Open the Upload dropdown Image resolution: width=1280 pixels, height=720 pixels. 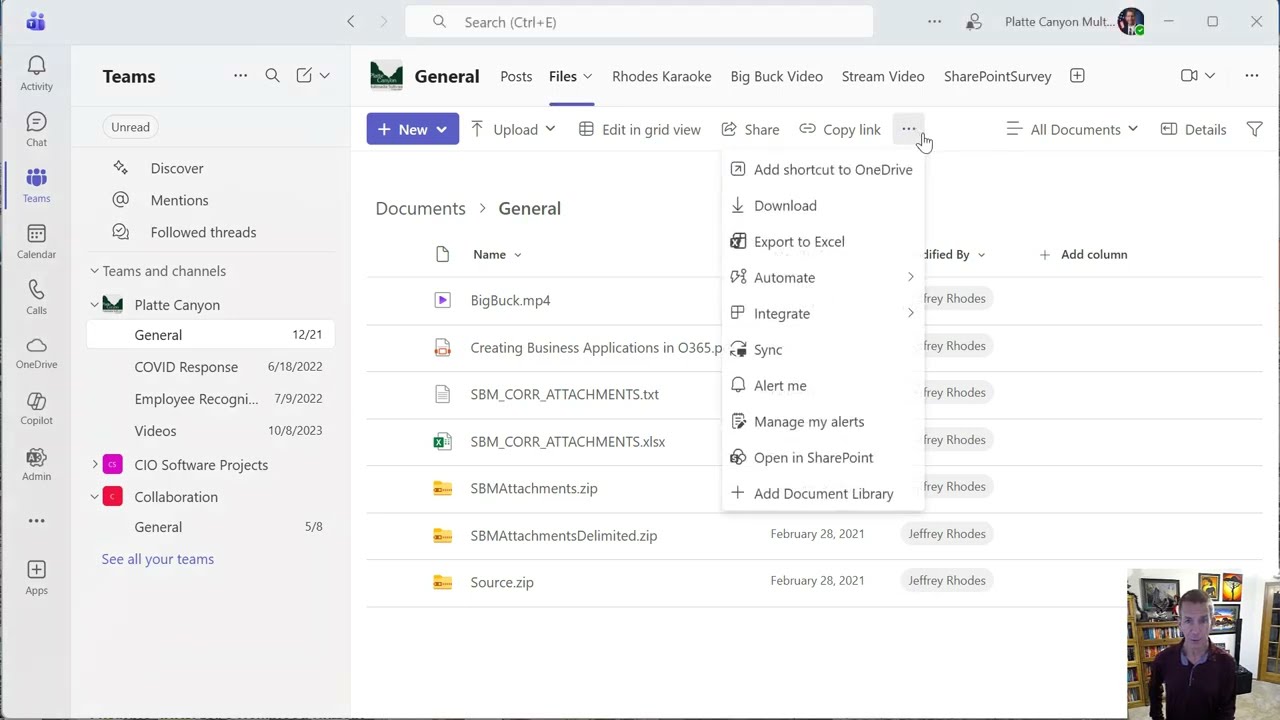coord(513,129)
